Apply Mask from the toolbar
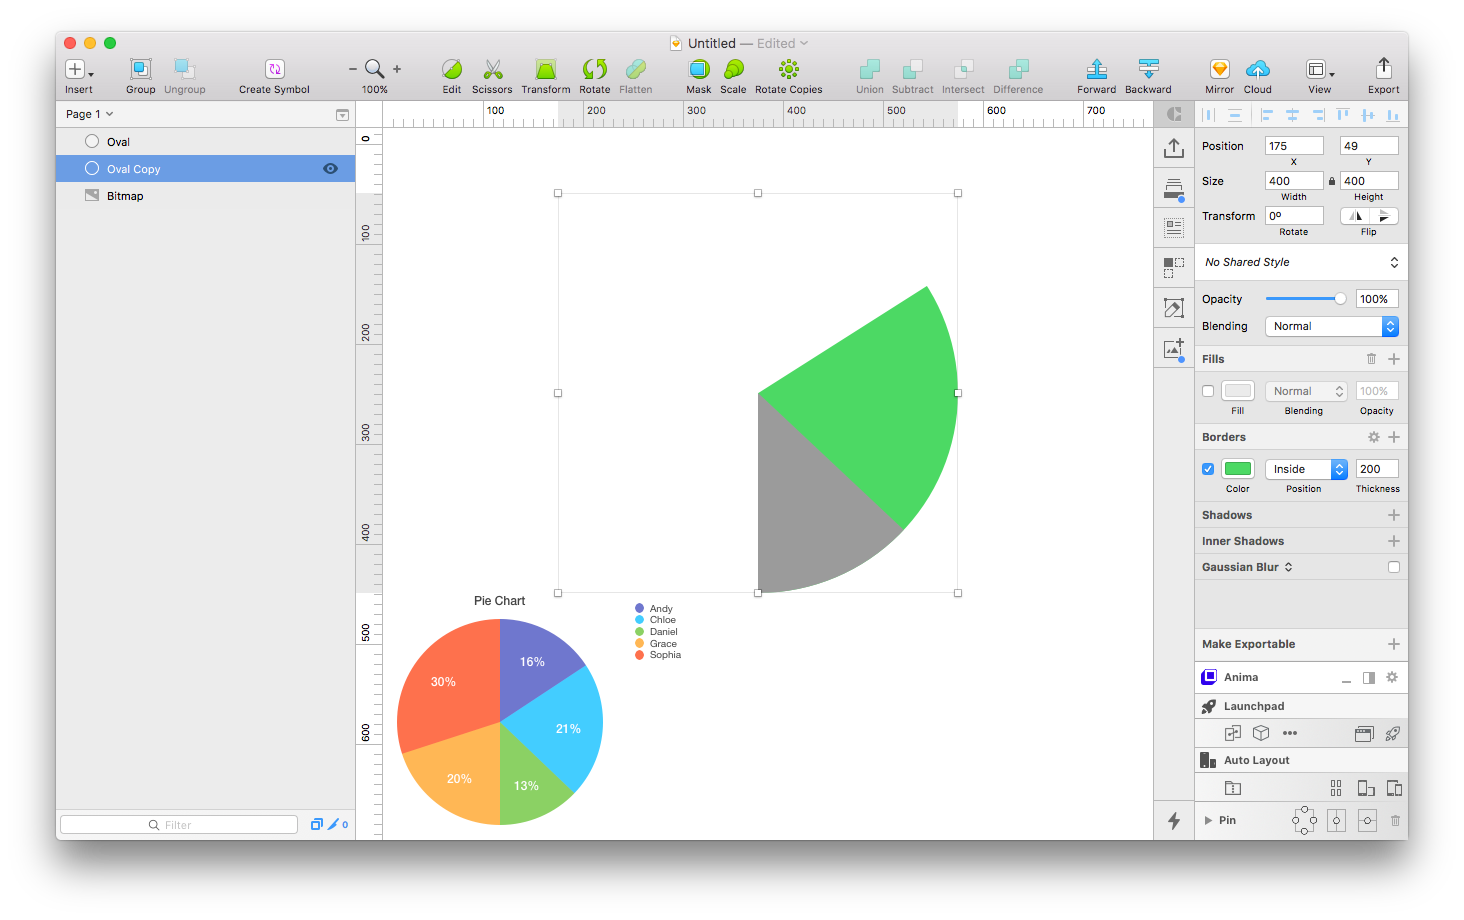 [699, 69]
